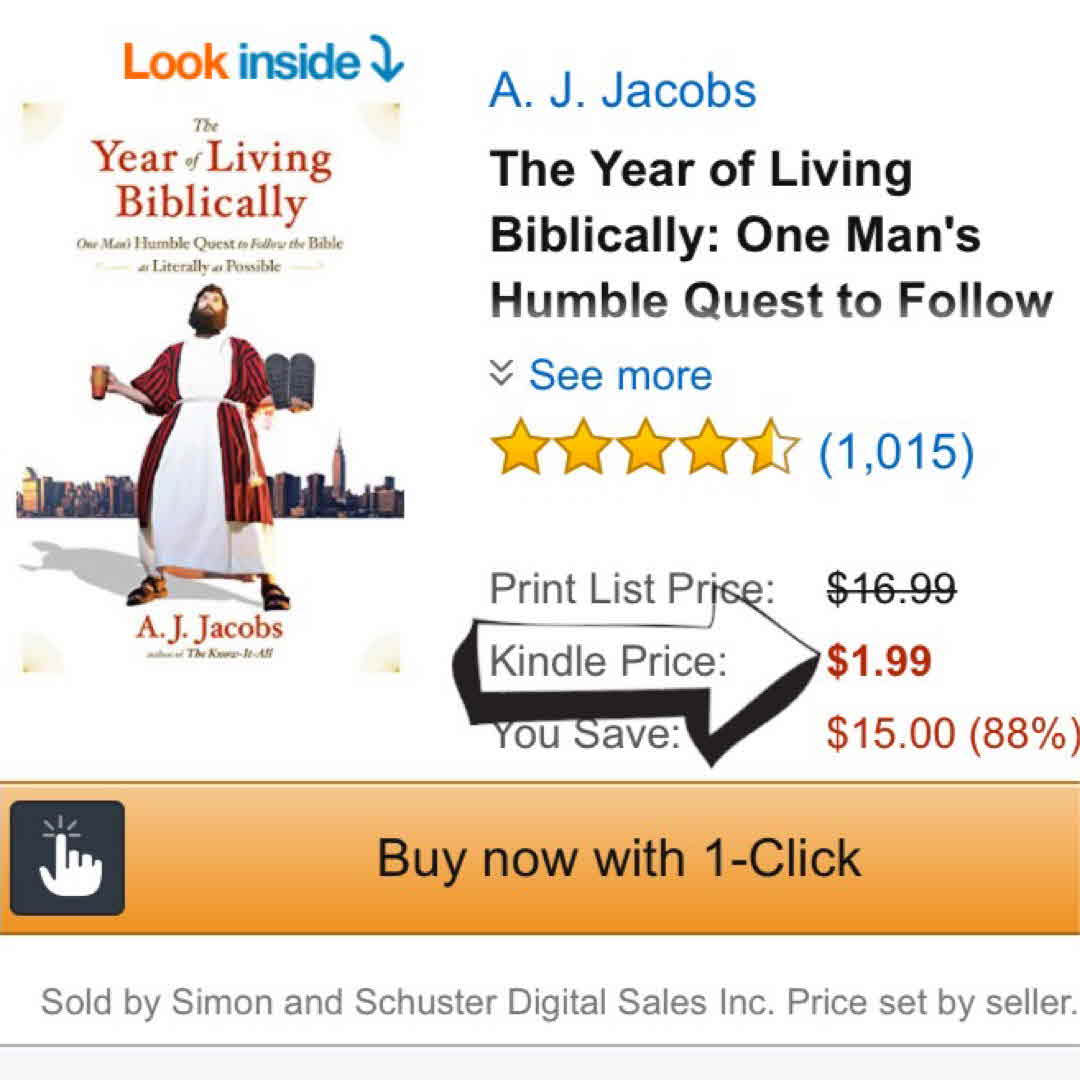Click the crossed-out $16.99 list price

(891, 588)
